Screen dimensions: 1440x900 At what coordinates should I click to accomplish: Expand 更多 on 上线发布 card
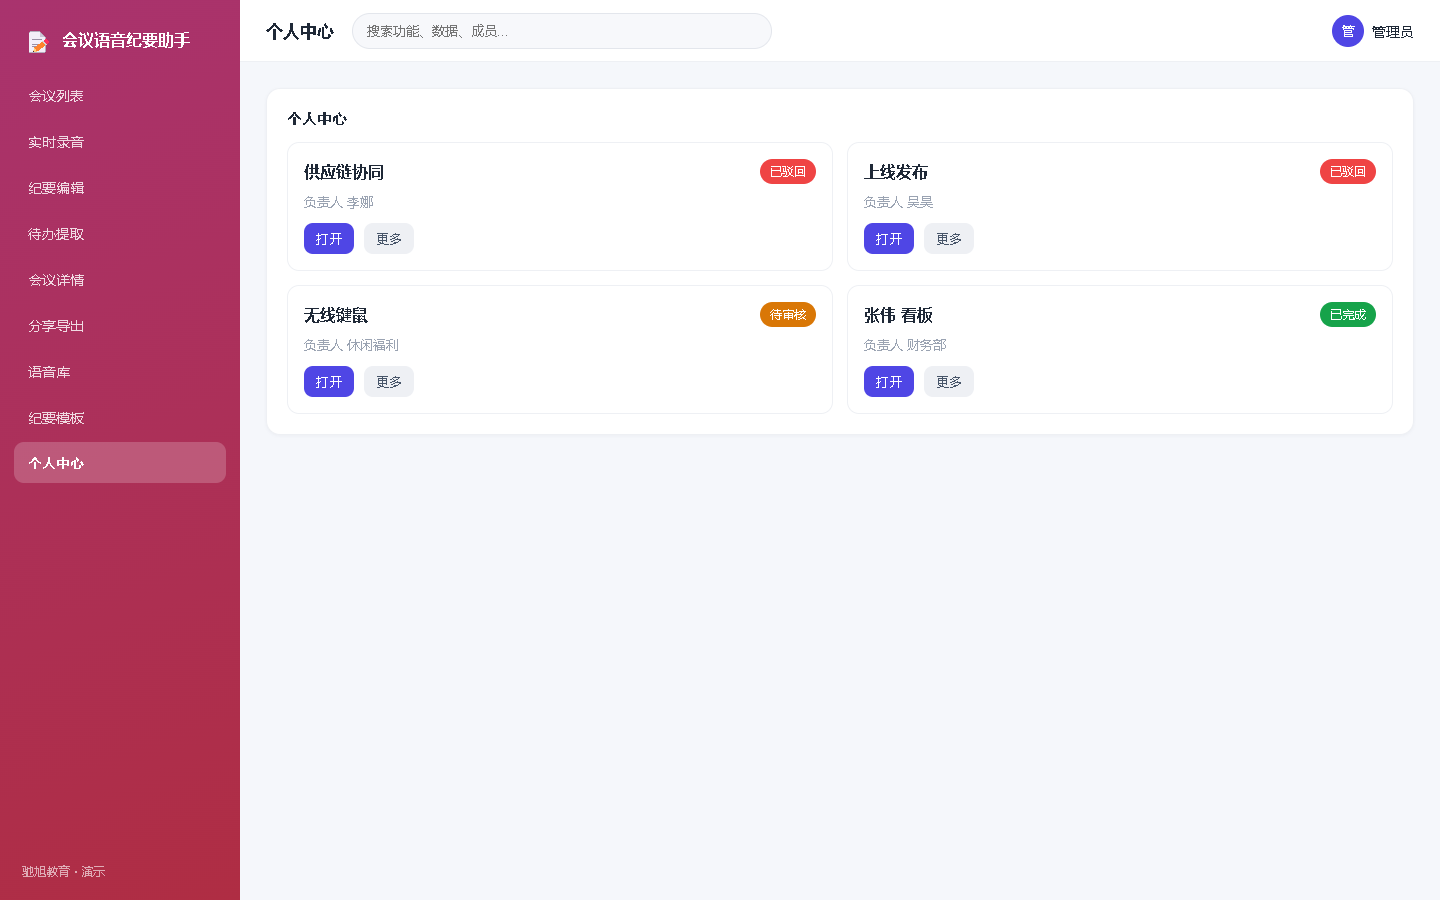(949, 239)
